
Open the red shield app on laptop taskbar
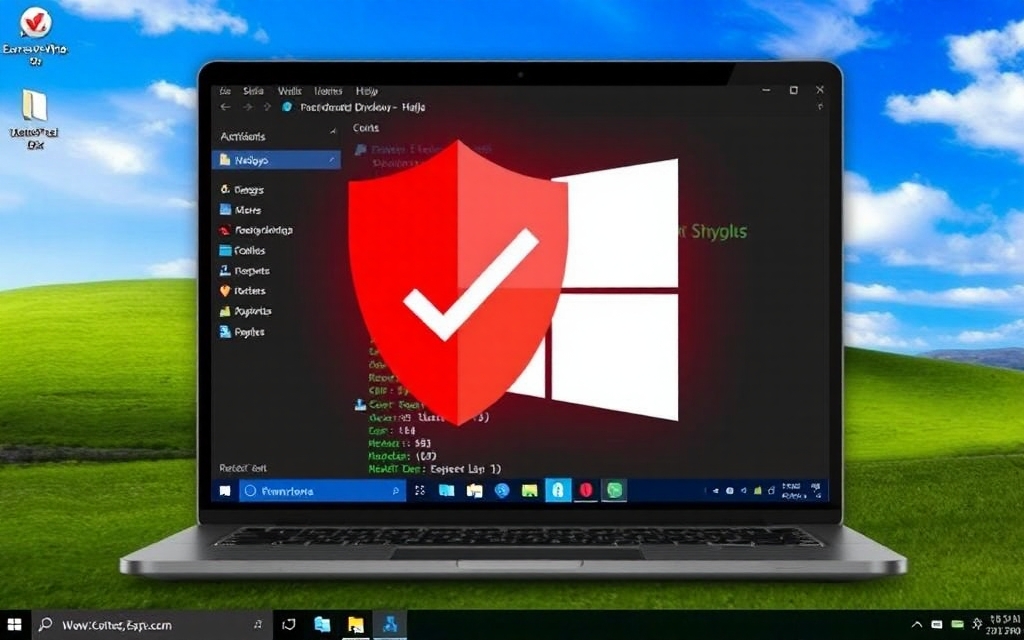[586, 490]
